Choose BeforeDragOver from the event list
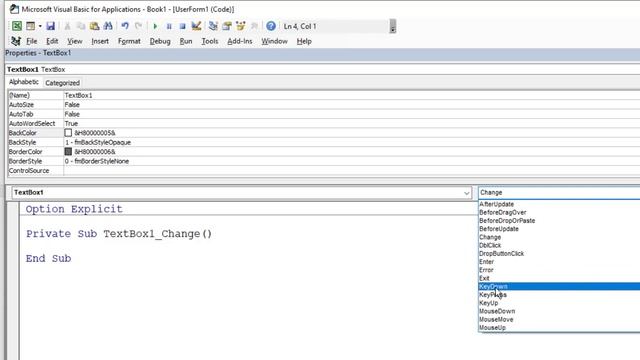This screenshot has width=640, height=360. 559,212
